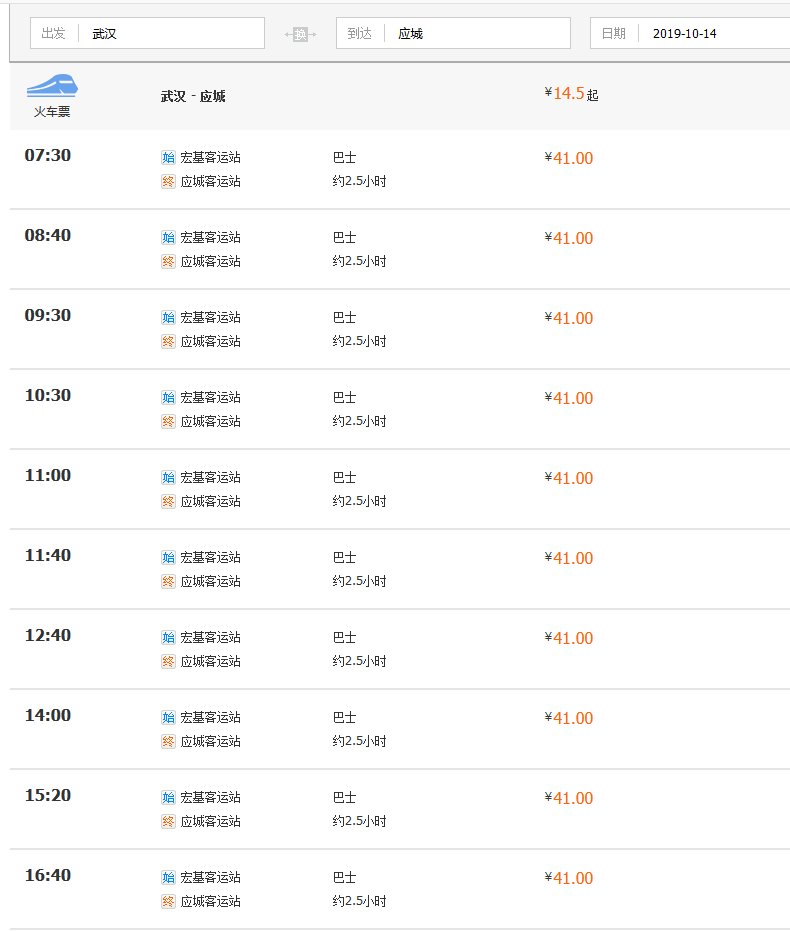Click 宏基客运站 in the 07:30 row

point(211,157)
